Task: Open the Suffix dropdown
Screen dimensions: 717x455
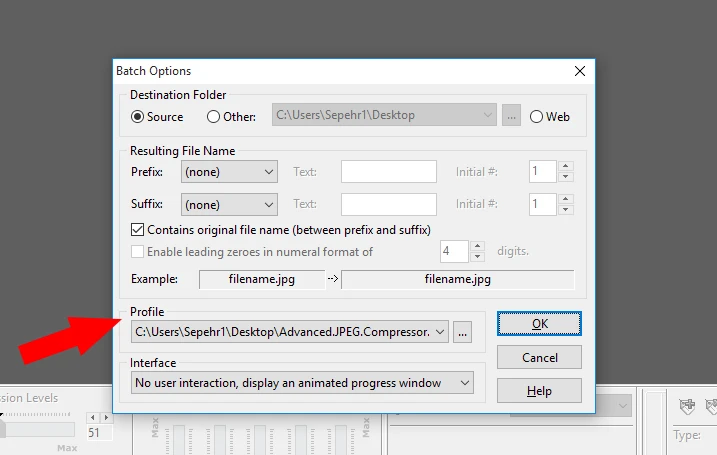Action: coord(229,204)
